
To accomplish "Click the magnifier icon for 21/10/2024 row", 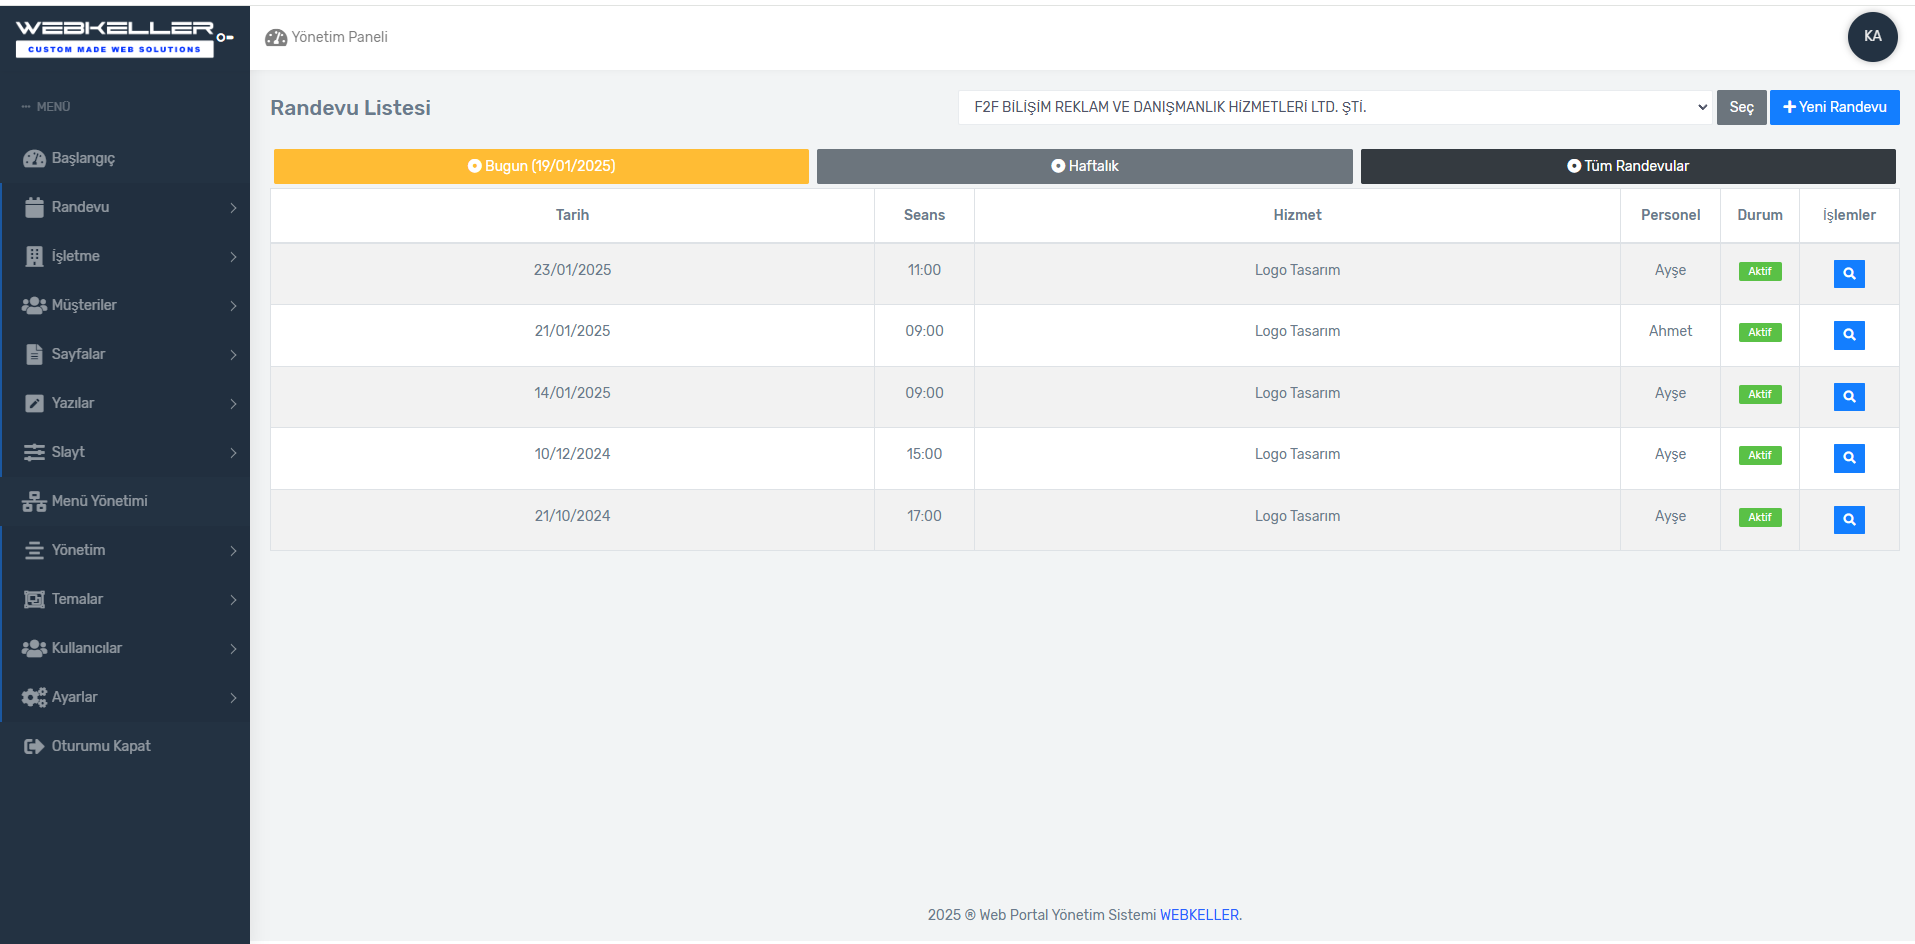I will 1849,520.
